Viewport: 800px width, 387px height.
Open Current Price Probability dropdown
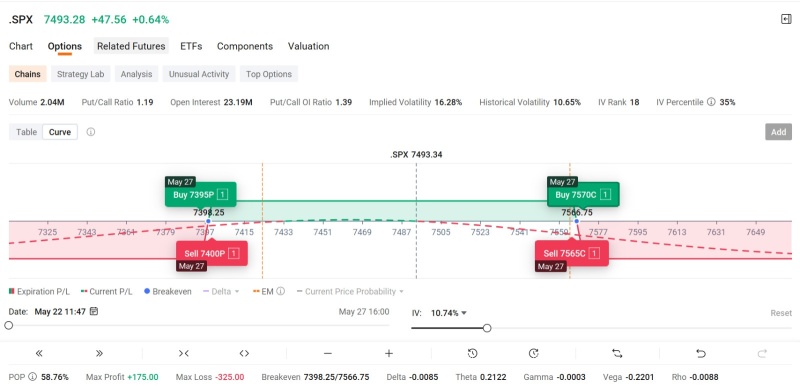(351, 292)
